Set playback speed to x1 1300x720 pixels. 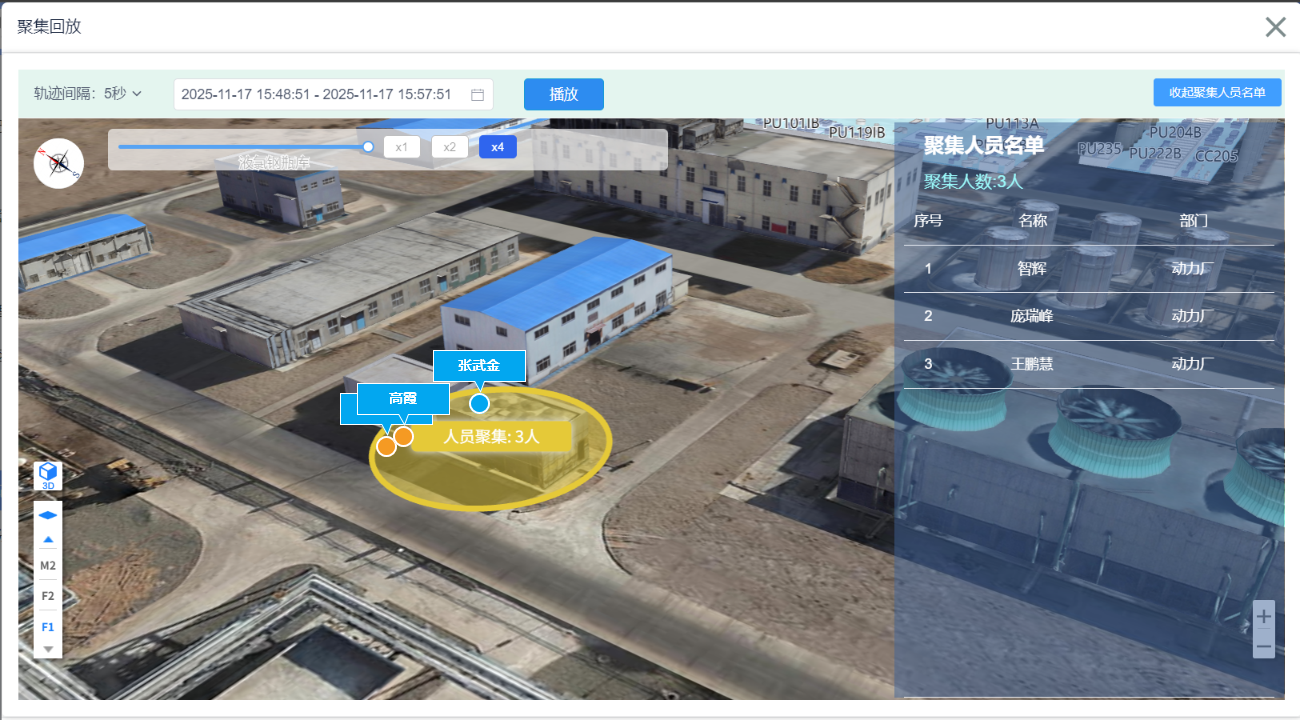(x=402, y=147)
